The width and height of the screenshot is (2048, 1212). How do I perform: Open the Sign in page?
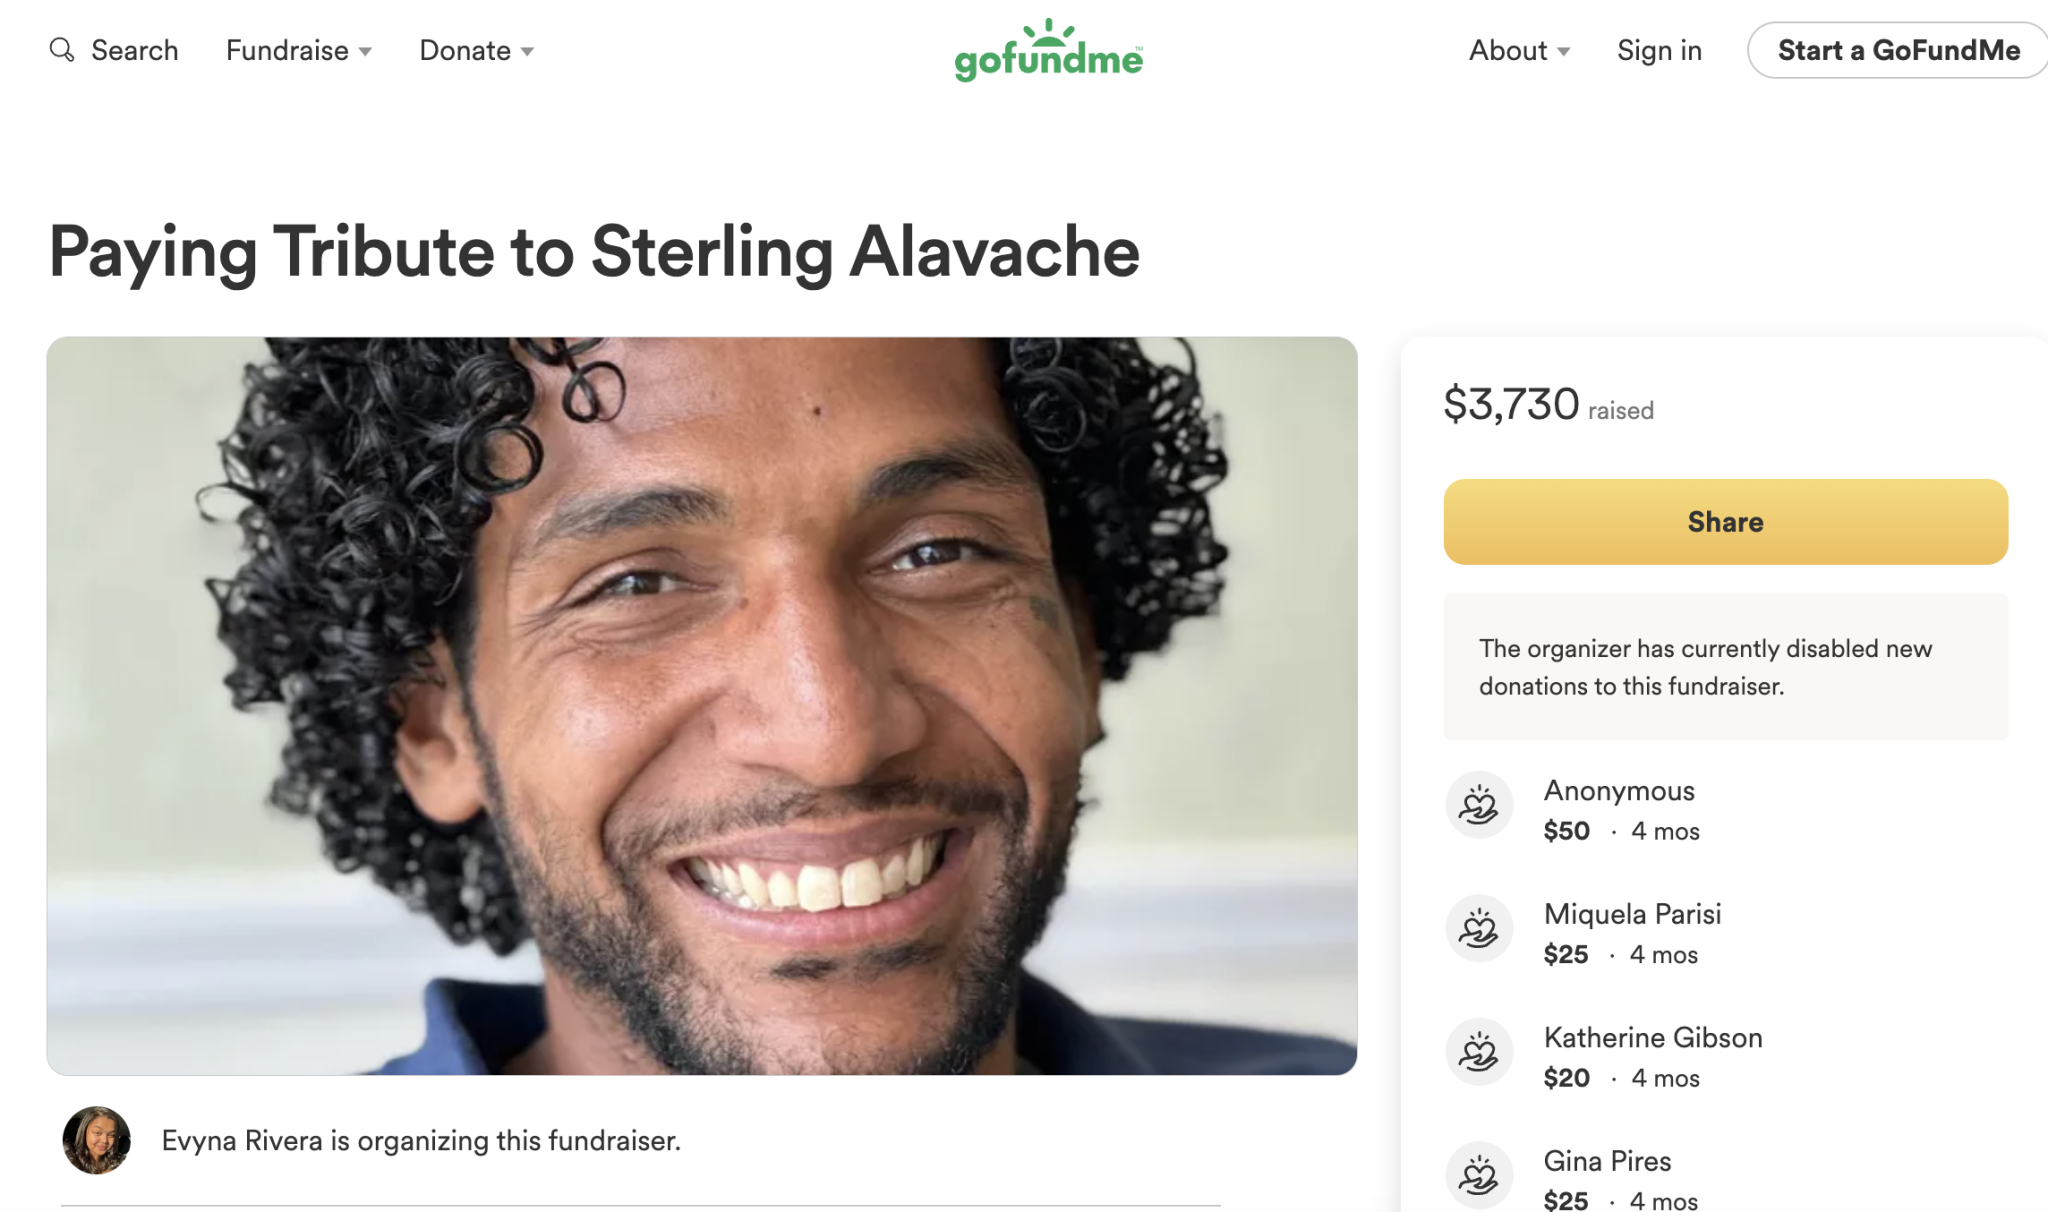(x=1659, y=51)
